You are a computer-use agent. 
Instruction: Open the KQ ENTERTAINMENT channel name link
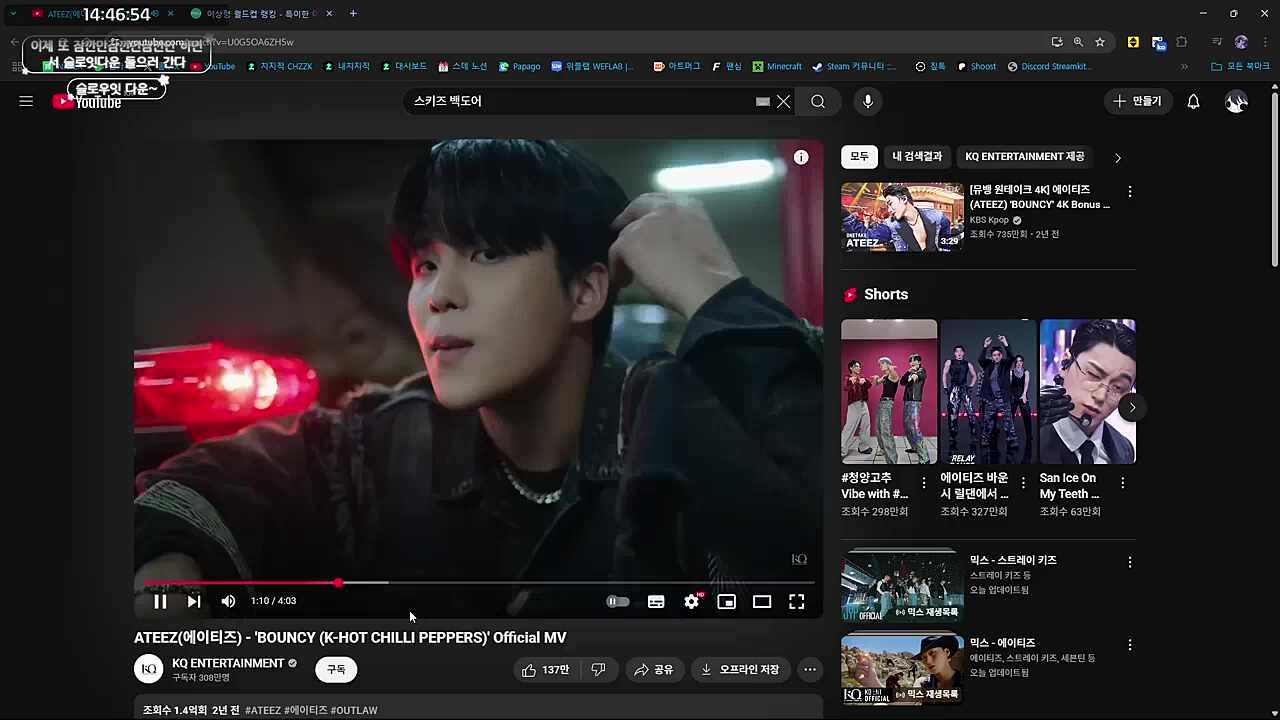(x=228, y=663)
